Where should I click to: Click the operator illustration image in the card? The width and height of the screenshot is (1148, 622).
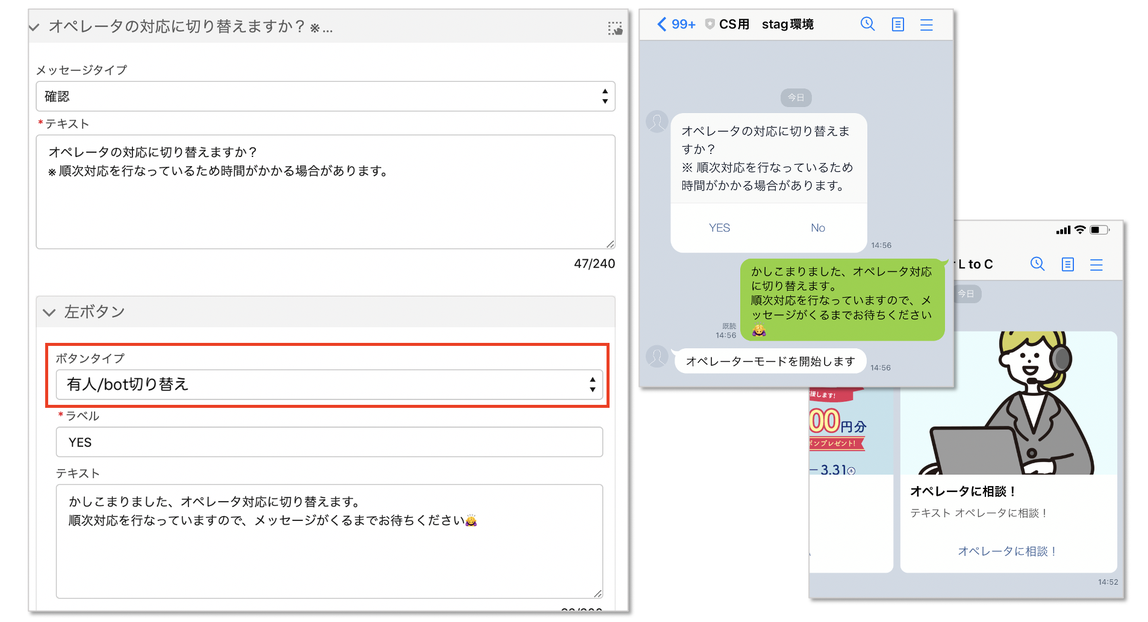1008,403
